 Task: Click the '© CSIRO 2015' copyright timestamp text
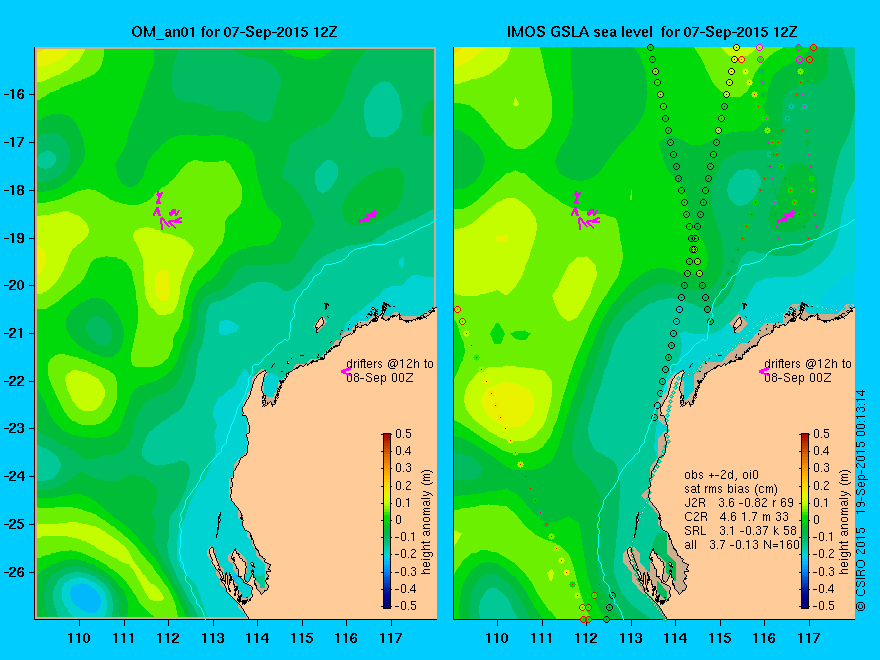coord(861,501)
